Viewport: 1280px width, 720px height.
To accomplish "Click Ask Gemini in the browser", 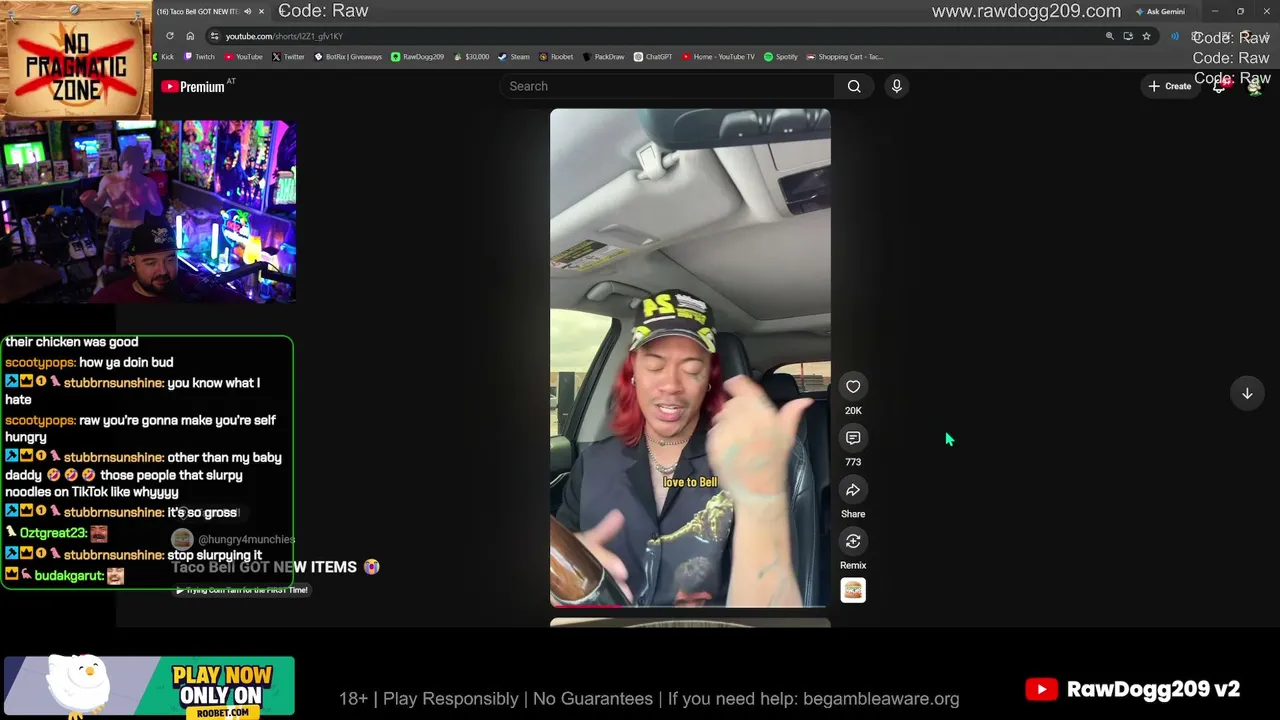I will 1160,11.
